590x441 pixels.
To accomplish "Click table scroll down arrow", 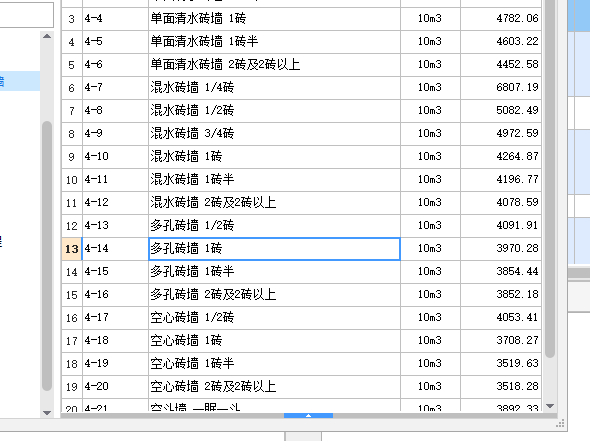I will (550, 406).
